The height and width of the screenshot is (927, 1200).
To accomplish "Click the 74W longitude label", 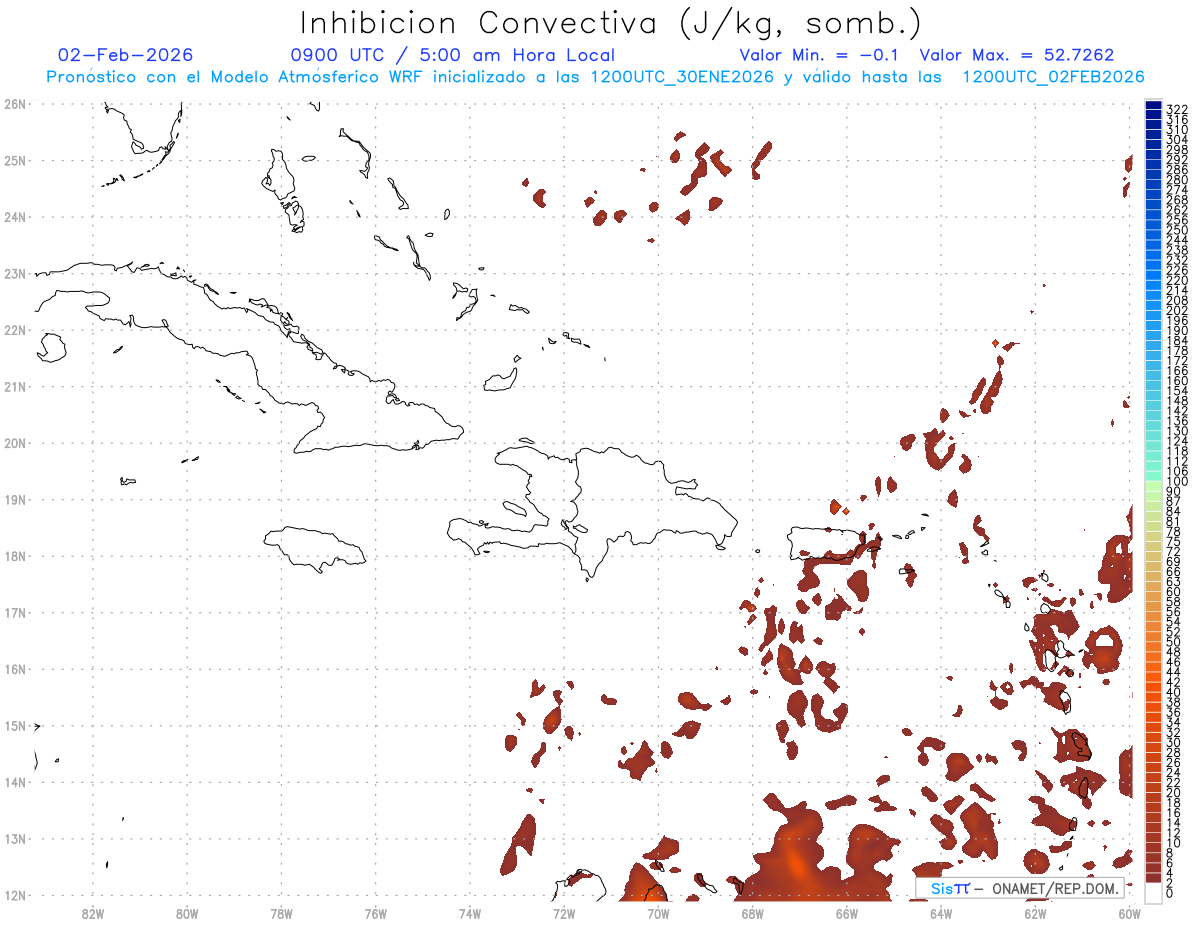I will click(x=469, y=913).
